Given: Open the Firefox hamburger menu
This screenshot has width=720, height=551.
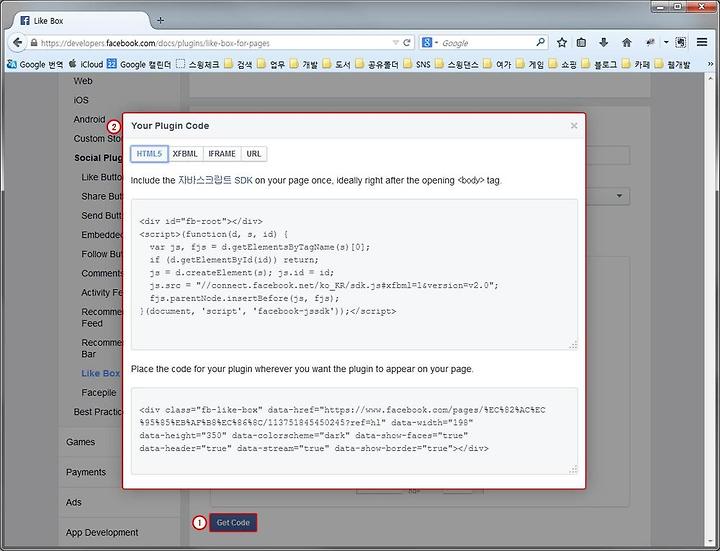Looking at the screenshot, I should [x=702, y=42].
